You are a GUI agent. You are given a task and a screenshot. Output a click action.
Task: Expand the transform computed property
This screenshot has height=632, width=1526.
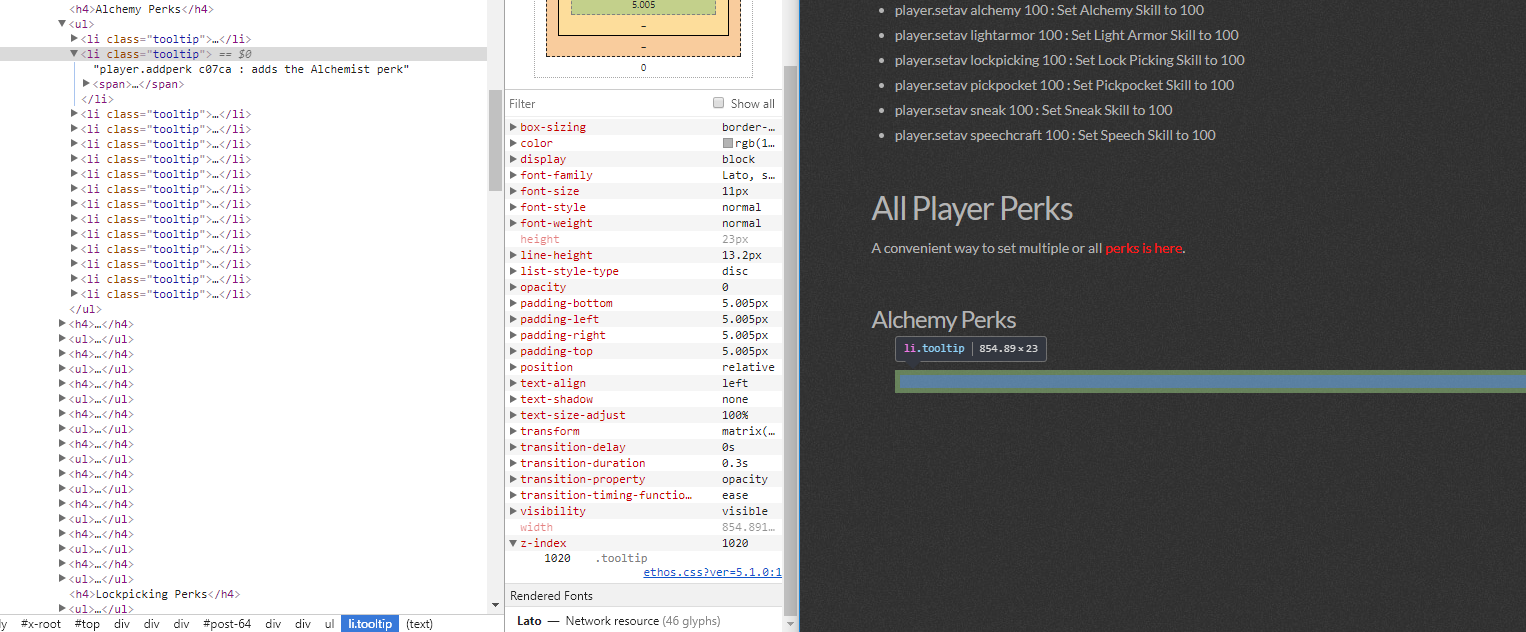tap(513, 432)
